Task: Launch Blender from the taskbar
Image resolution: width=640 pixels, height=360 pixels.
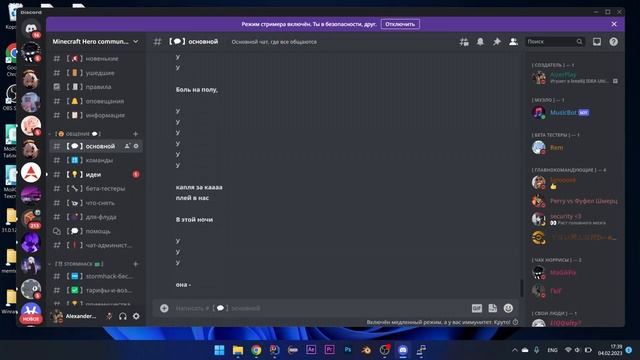Action: click(366, 350)
